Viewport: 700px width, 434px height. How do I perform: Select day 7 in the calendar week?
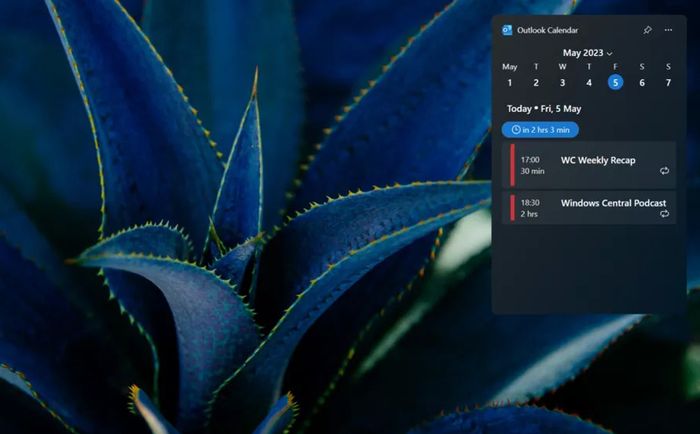pos(668,83)
